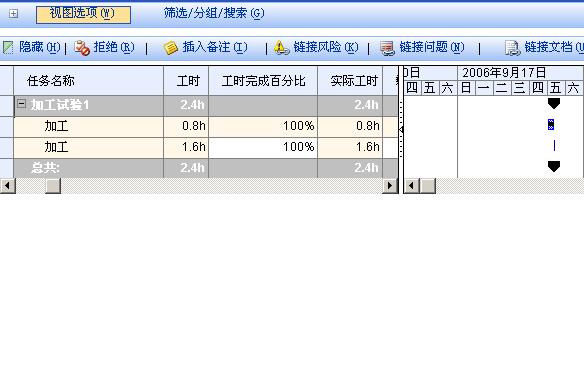584x384 pixels.
Task: Collapse the 加工试验1 summary task
Action: [x=22, y=104]
